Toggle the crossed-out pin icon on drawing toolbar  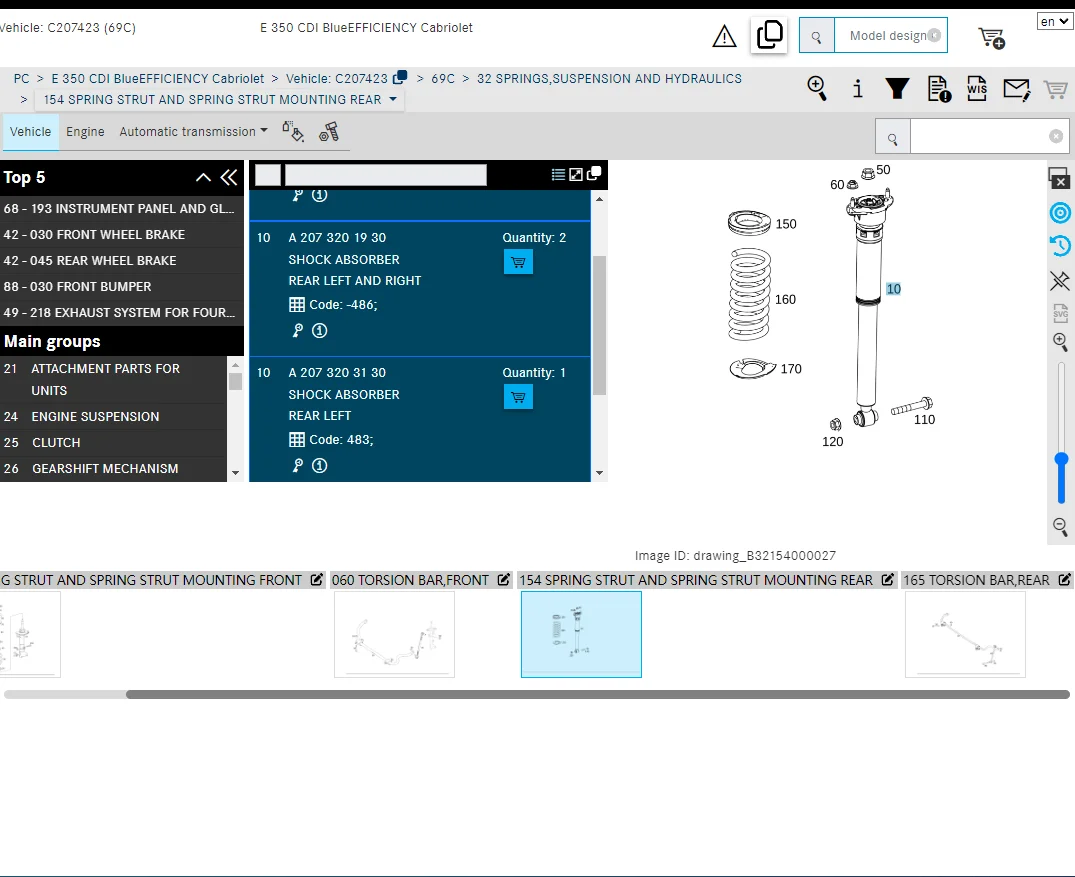coord(1060,280)
